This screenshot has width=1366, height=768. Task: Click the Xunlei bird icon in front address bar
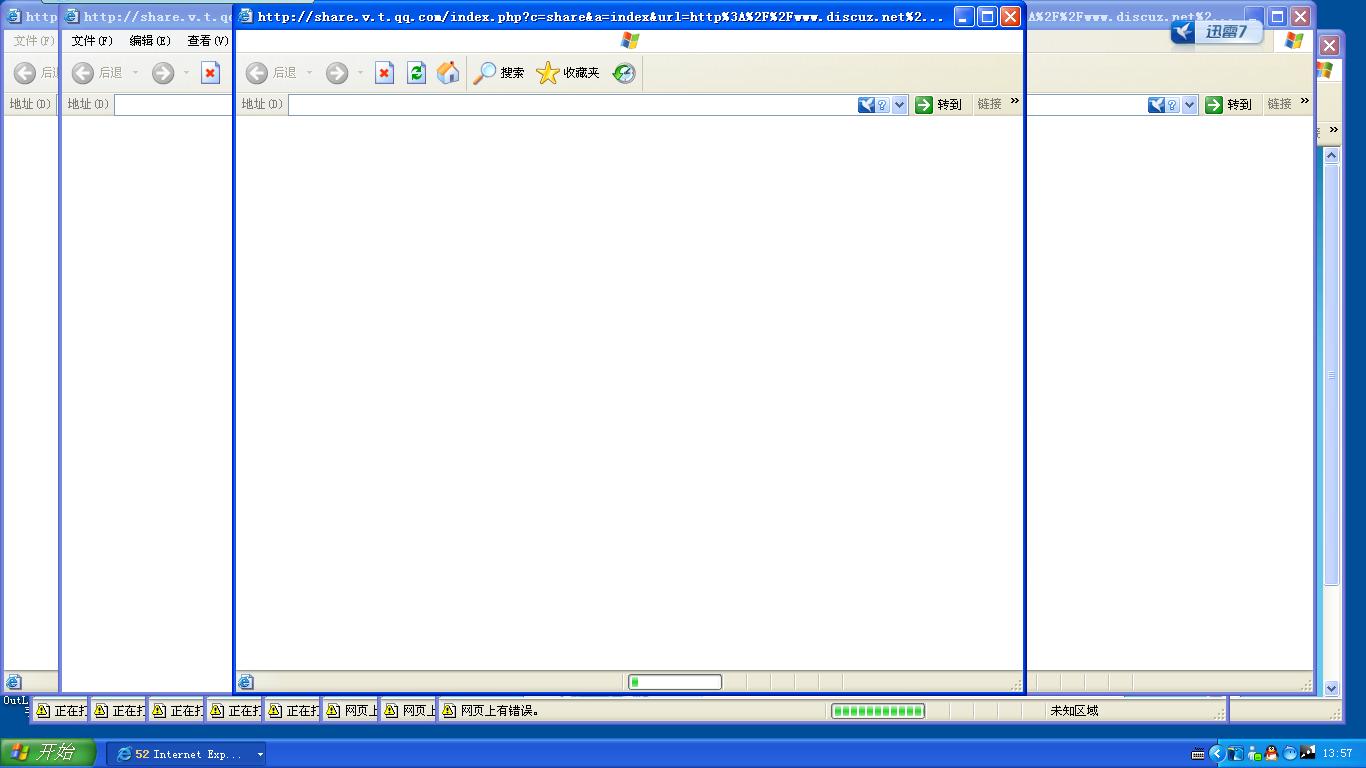[x=866, y=104]
